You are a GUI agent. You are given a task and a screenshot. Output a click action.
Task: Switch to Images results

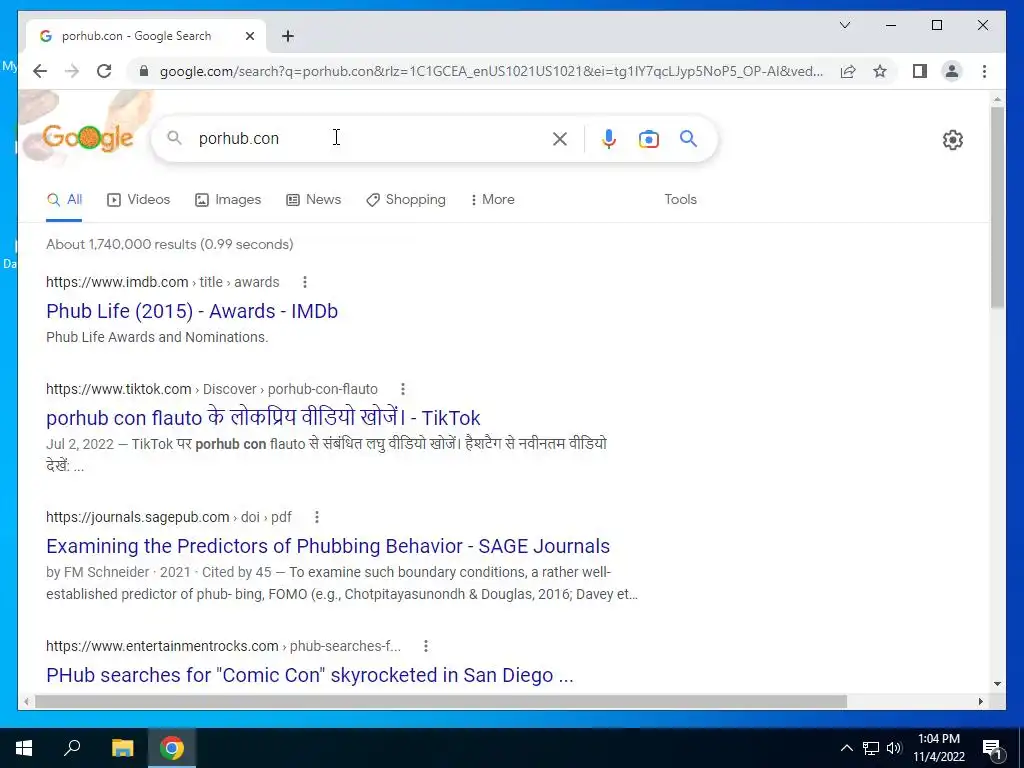pyautogui.click(x=228, y=200)
